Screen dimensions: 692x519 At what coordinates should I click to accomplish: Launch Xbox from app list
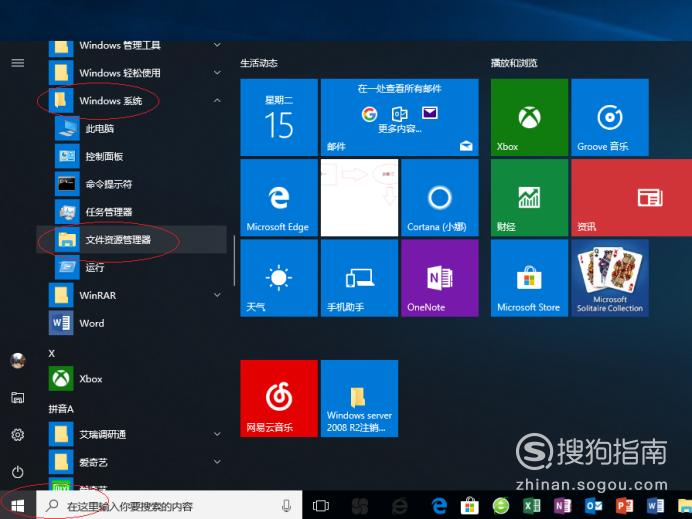[x=132, y=379]
